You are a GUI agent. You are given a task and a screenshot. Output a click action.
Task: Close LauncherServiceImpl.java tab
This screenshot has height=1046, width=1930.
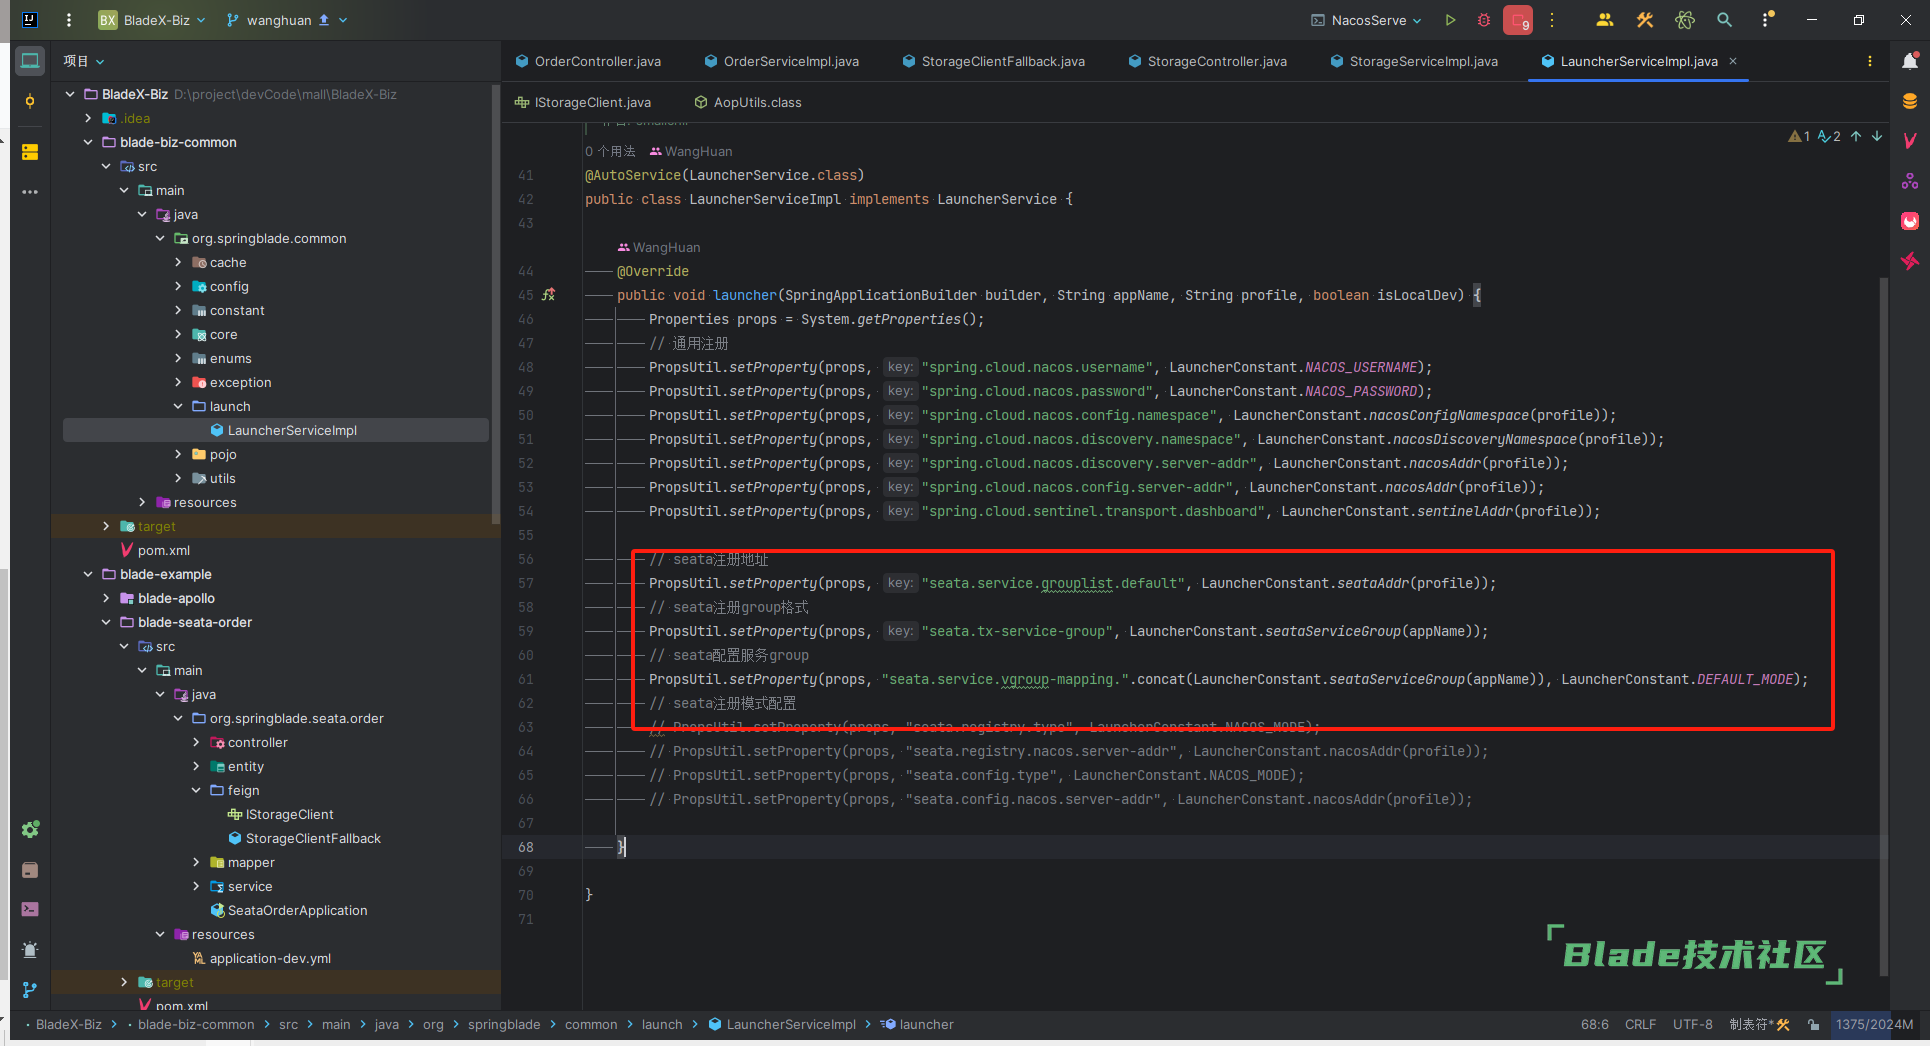(1733, 61)
